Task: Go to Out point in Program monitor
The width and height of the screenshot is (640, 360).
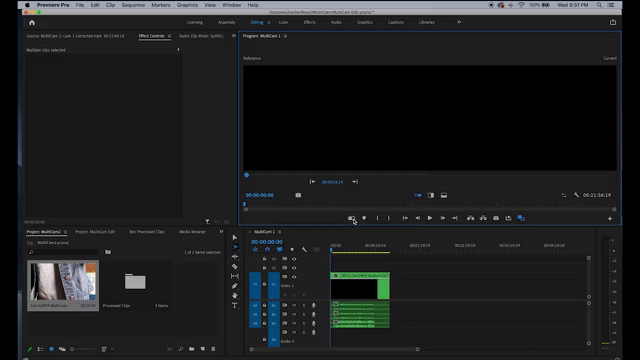Action: [455, 218]
